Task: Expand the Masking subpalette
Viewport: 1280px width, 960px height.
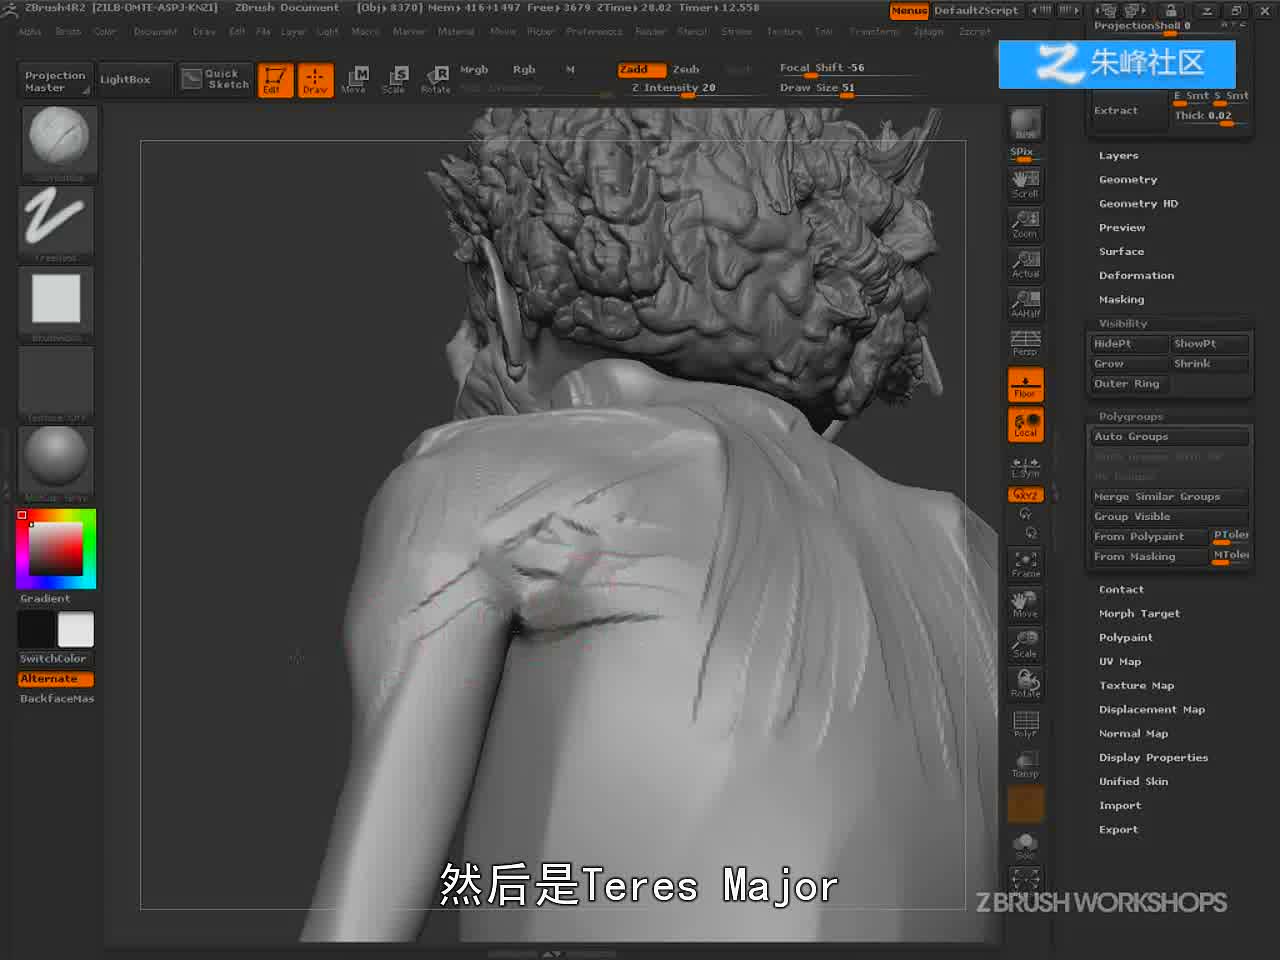Action: 1121,299
